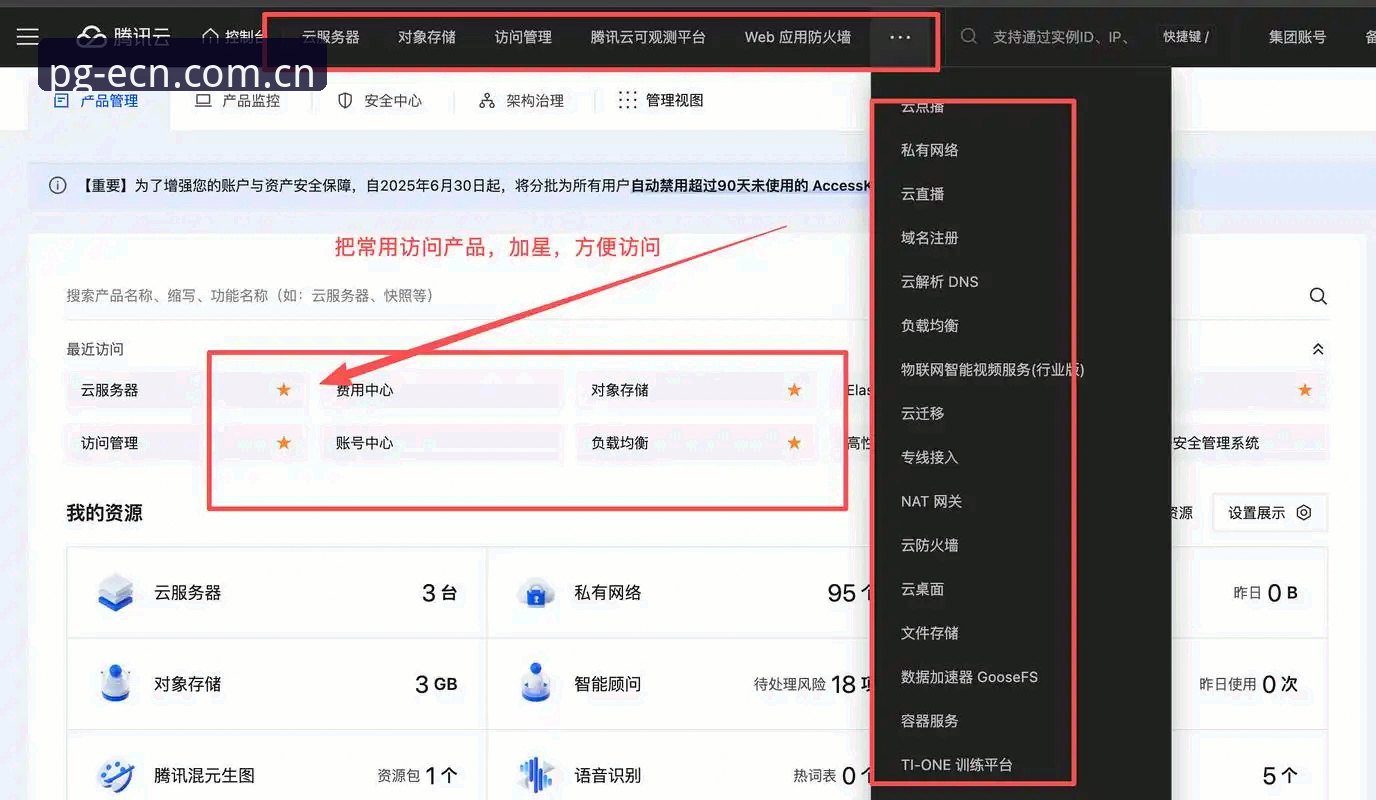Select 云迁移 from dropdown list

pyautogui.click(x=922, y=413)
